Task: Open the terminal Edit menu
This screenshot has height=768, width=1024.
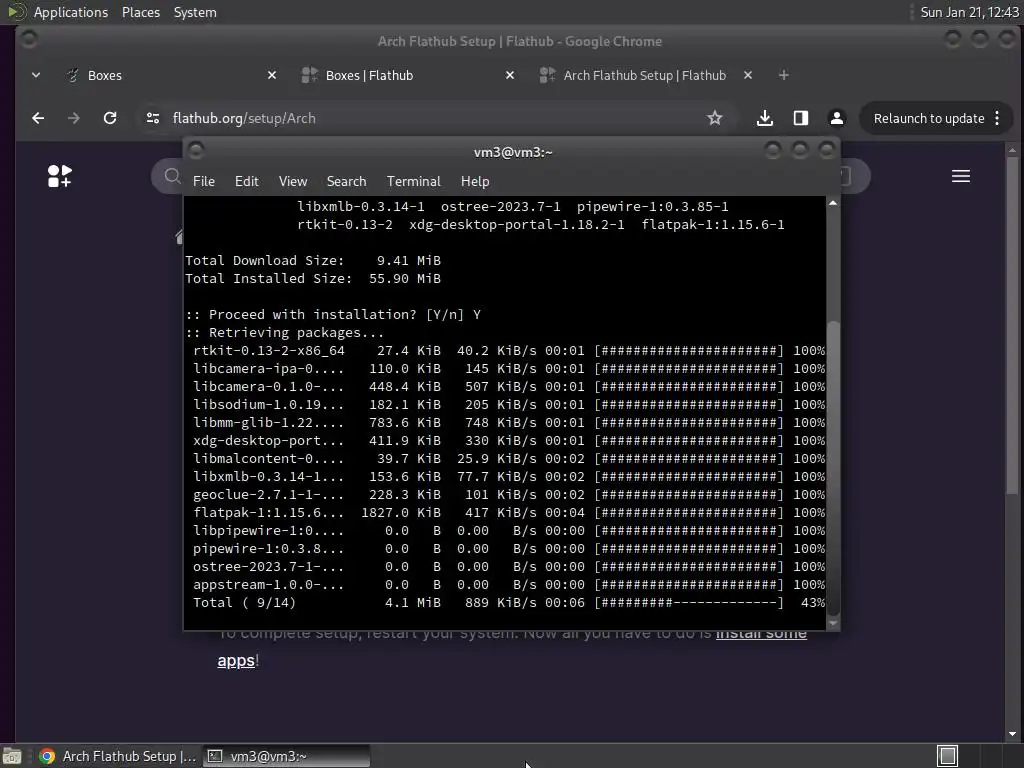Action: click(247, 182)
